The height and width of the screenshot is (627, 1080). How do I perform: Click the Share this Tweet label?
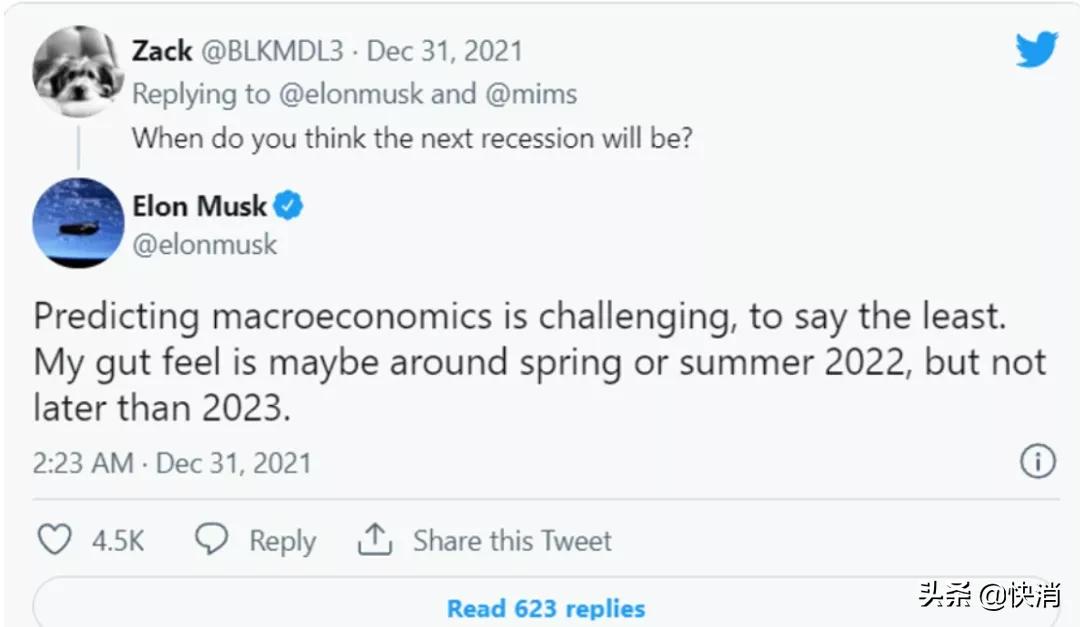(x=512, y=541)
